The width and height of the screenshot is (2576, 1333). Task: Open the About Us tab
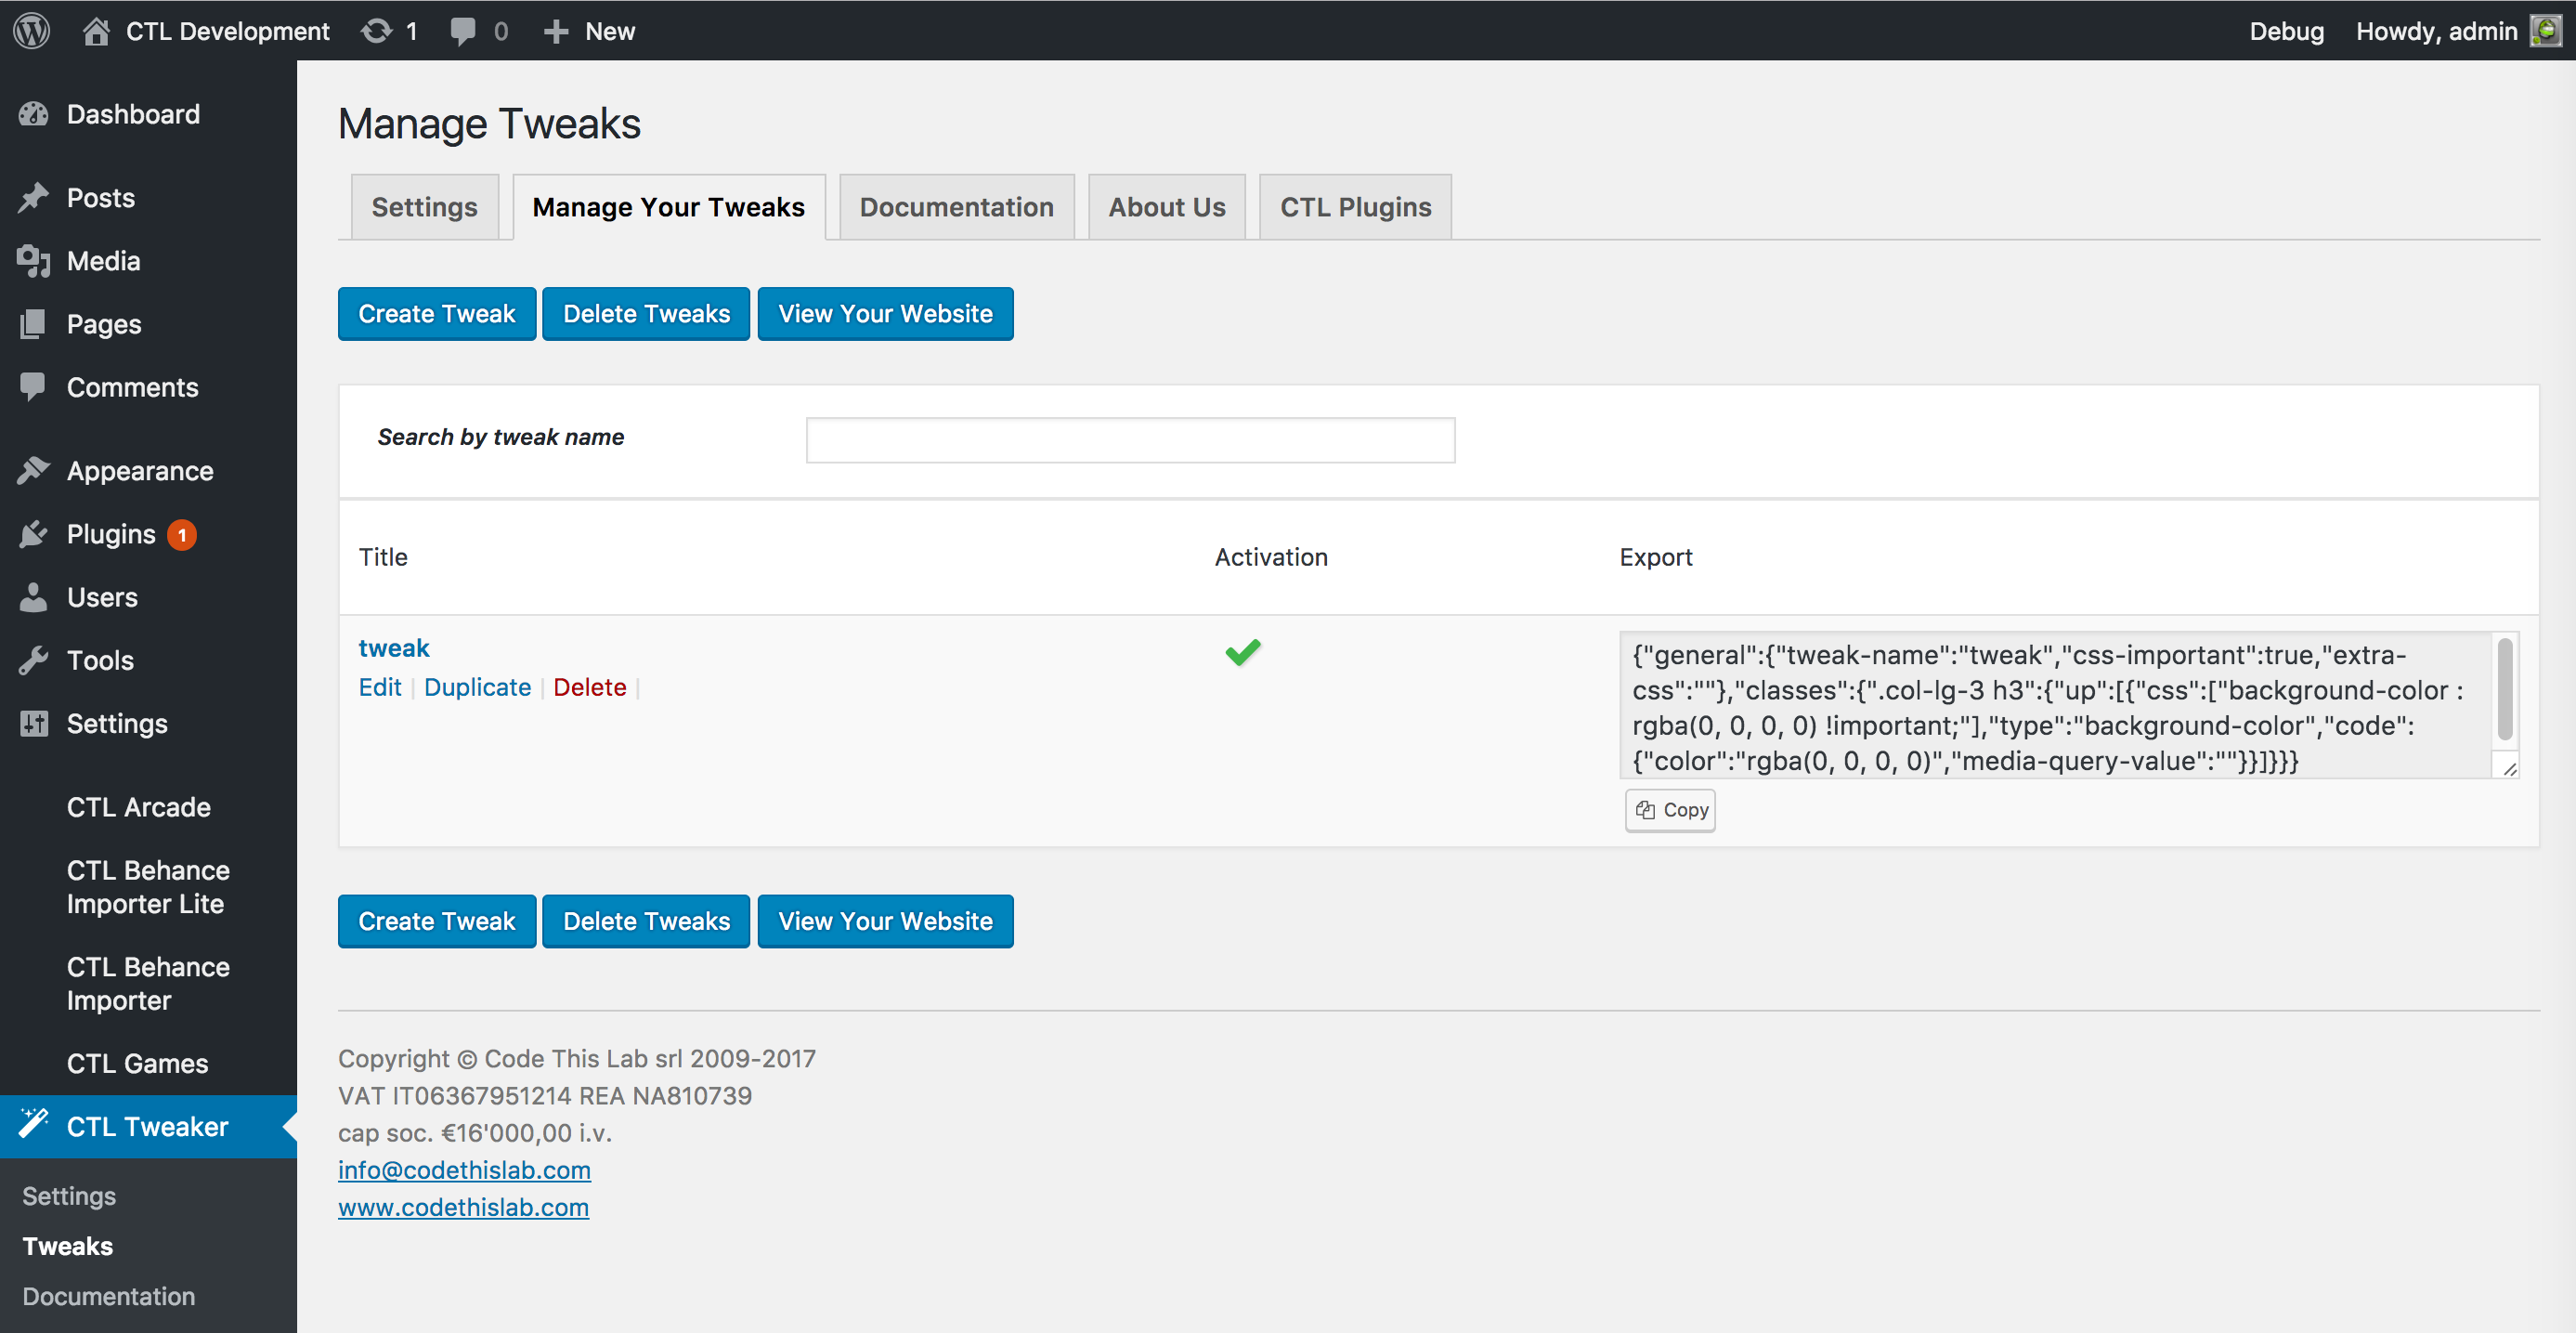pos(1167,207)
